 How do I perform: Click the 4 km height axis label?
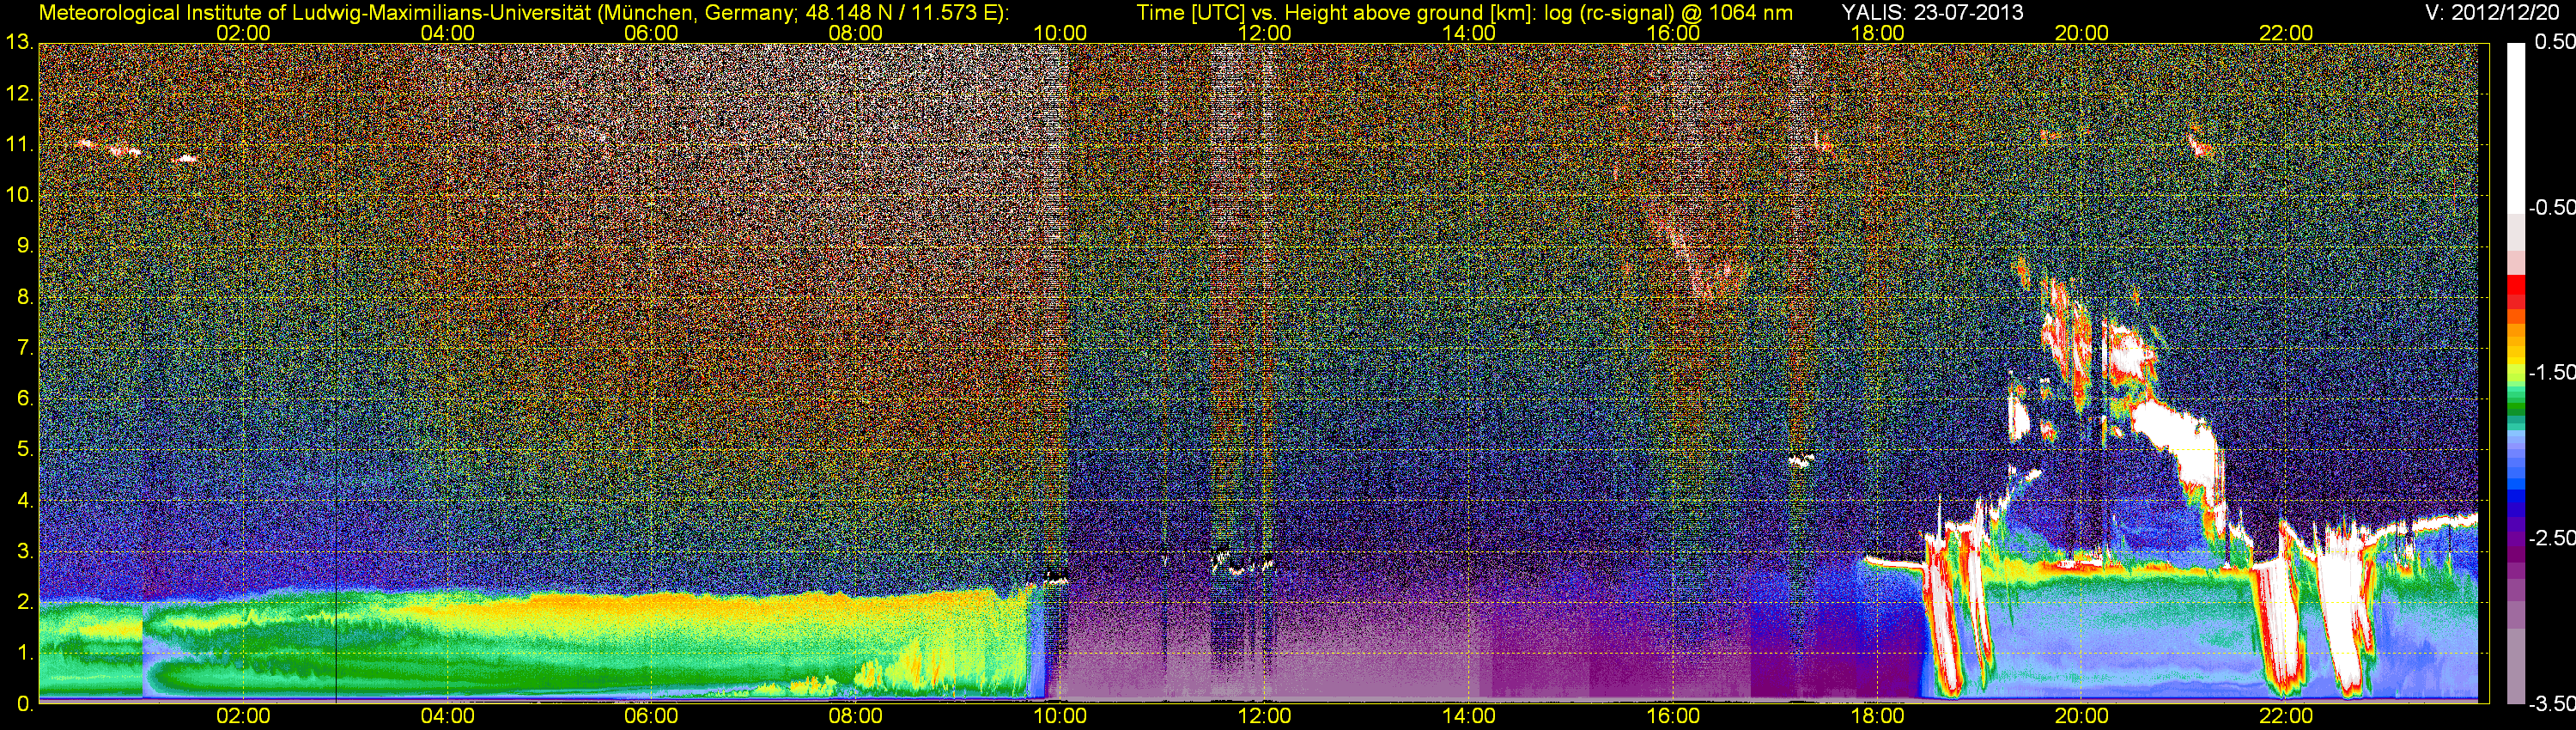(x=24, y=501)
